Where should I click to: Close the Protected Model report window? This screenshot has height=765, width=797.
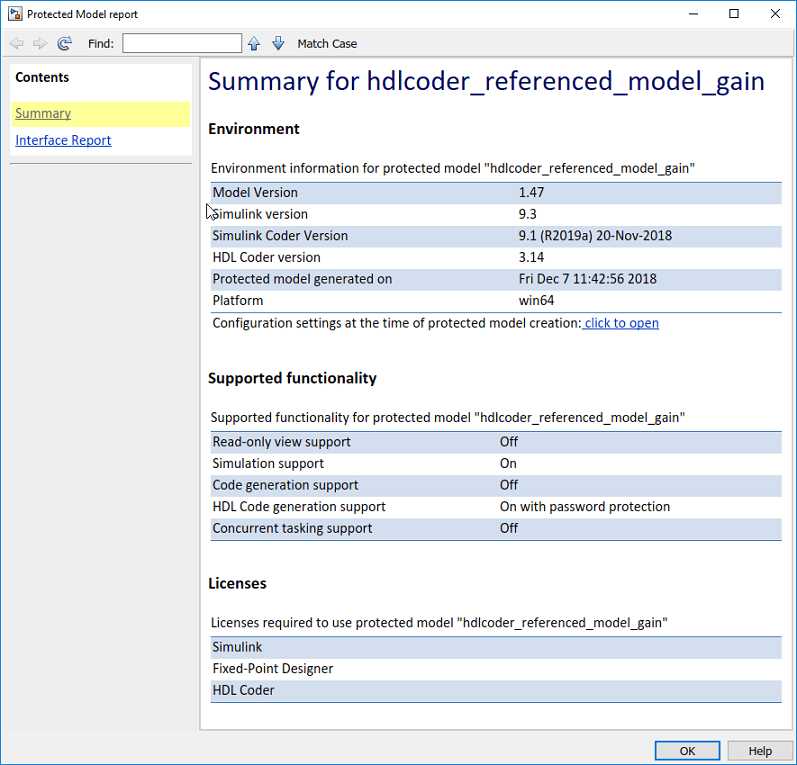(x=775, y=14)
